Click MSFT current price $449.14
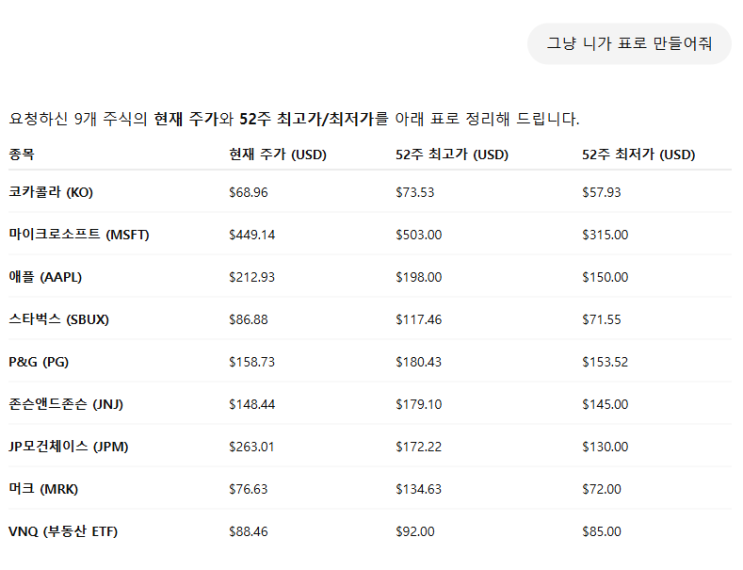 tap(252, 235)
